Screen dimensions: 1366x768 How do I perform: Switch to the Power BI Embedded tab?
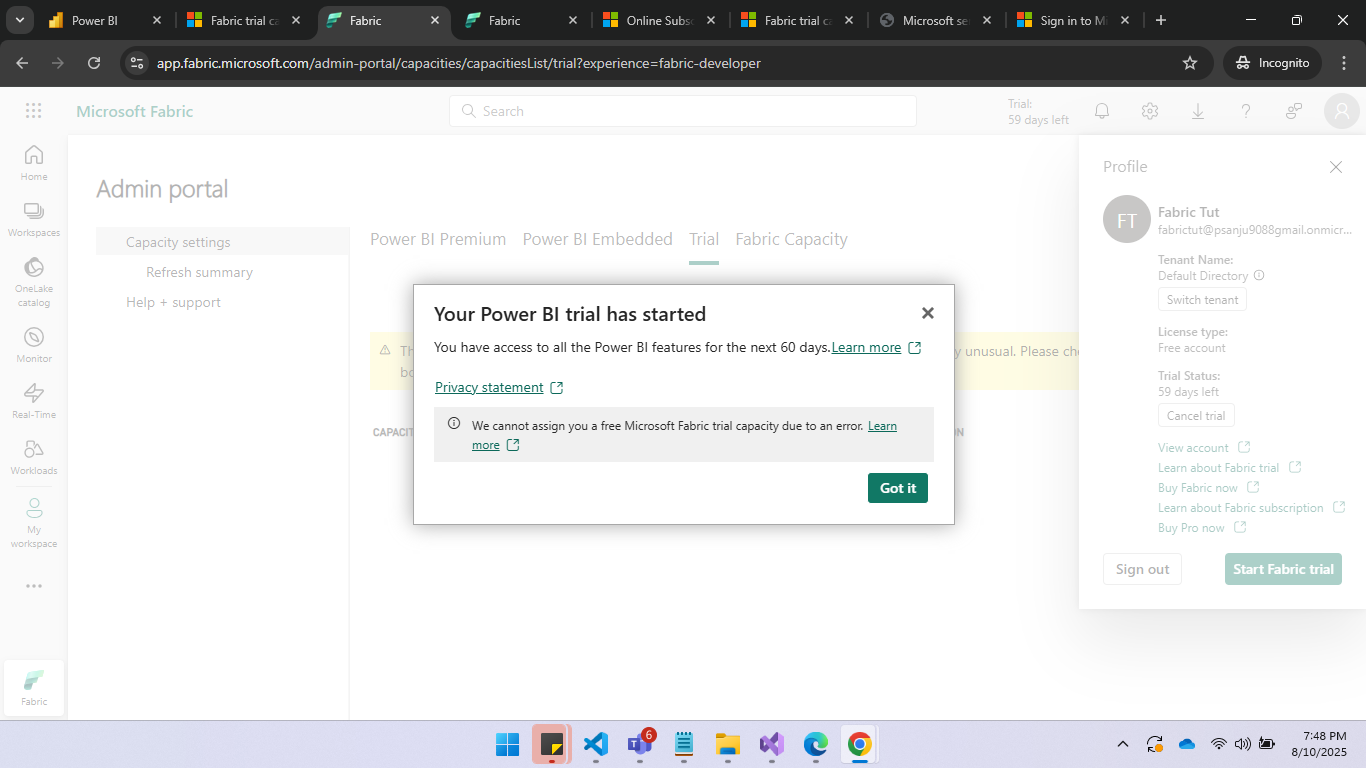tap(597, 239)
